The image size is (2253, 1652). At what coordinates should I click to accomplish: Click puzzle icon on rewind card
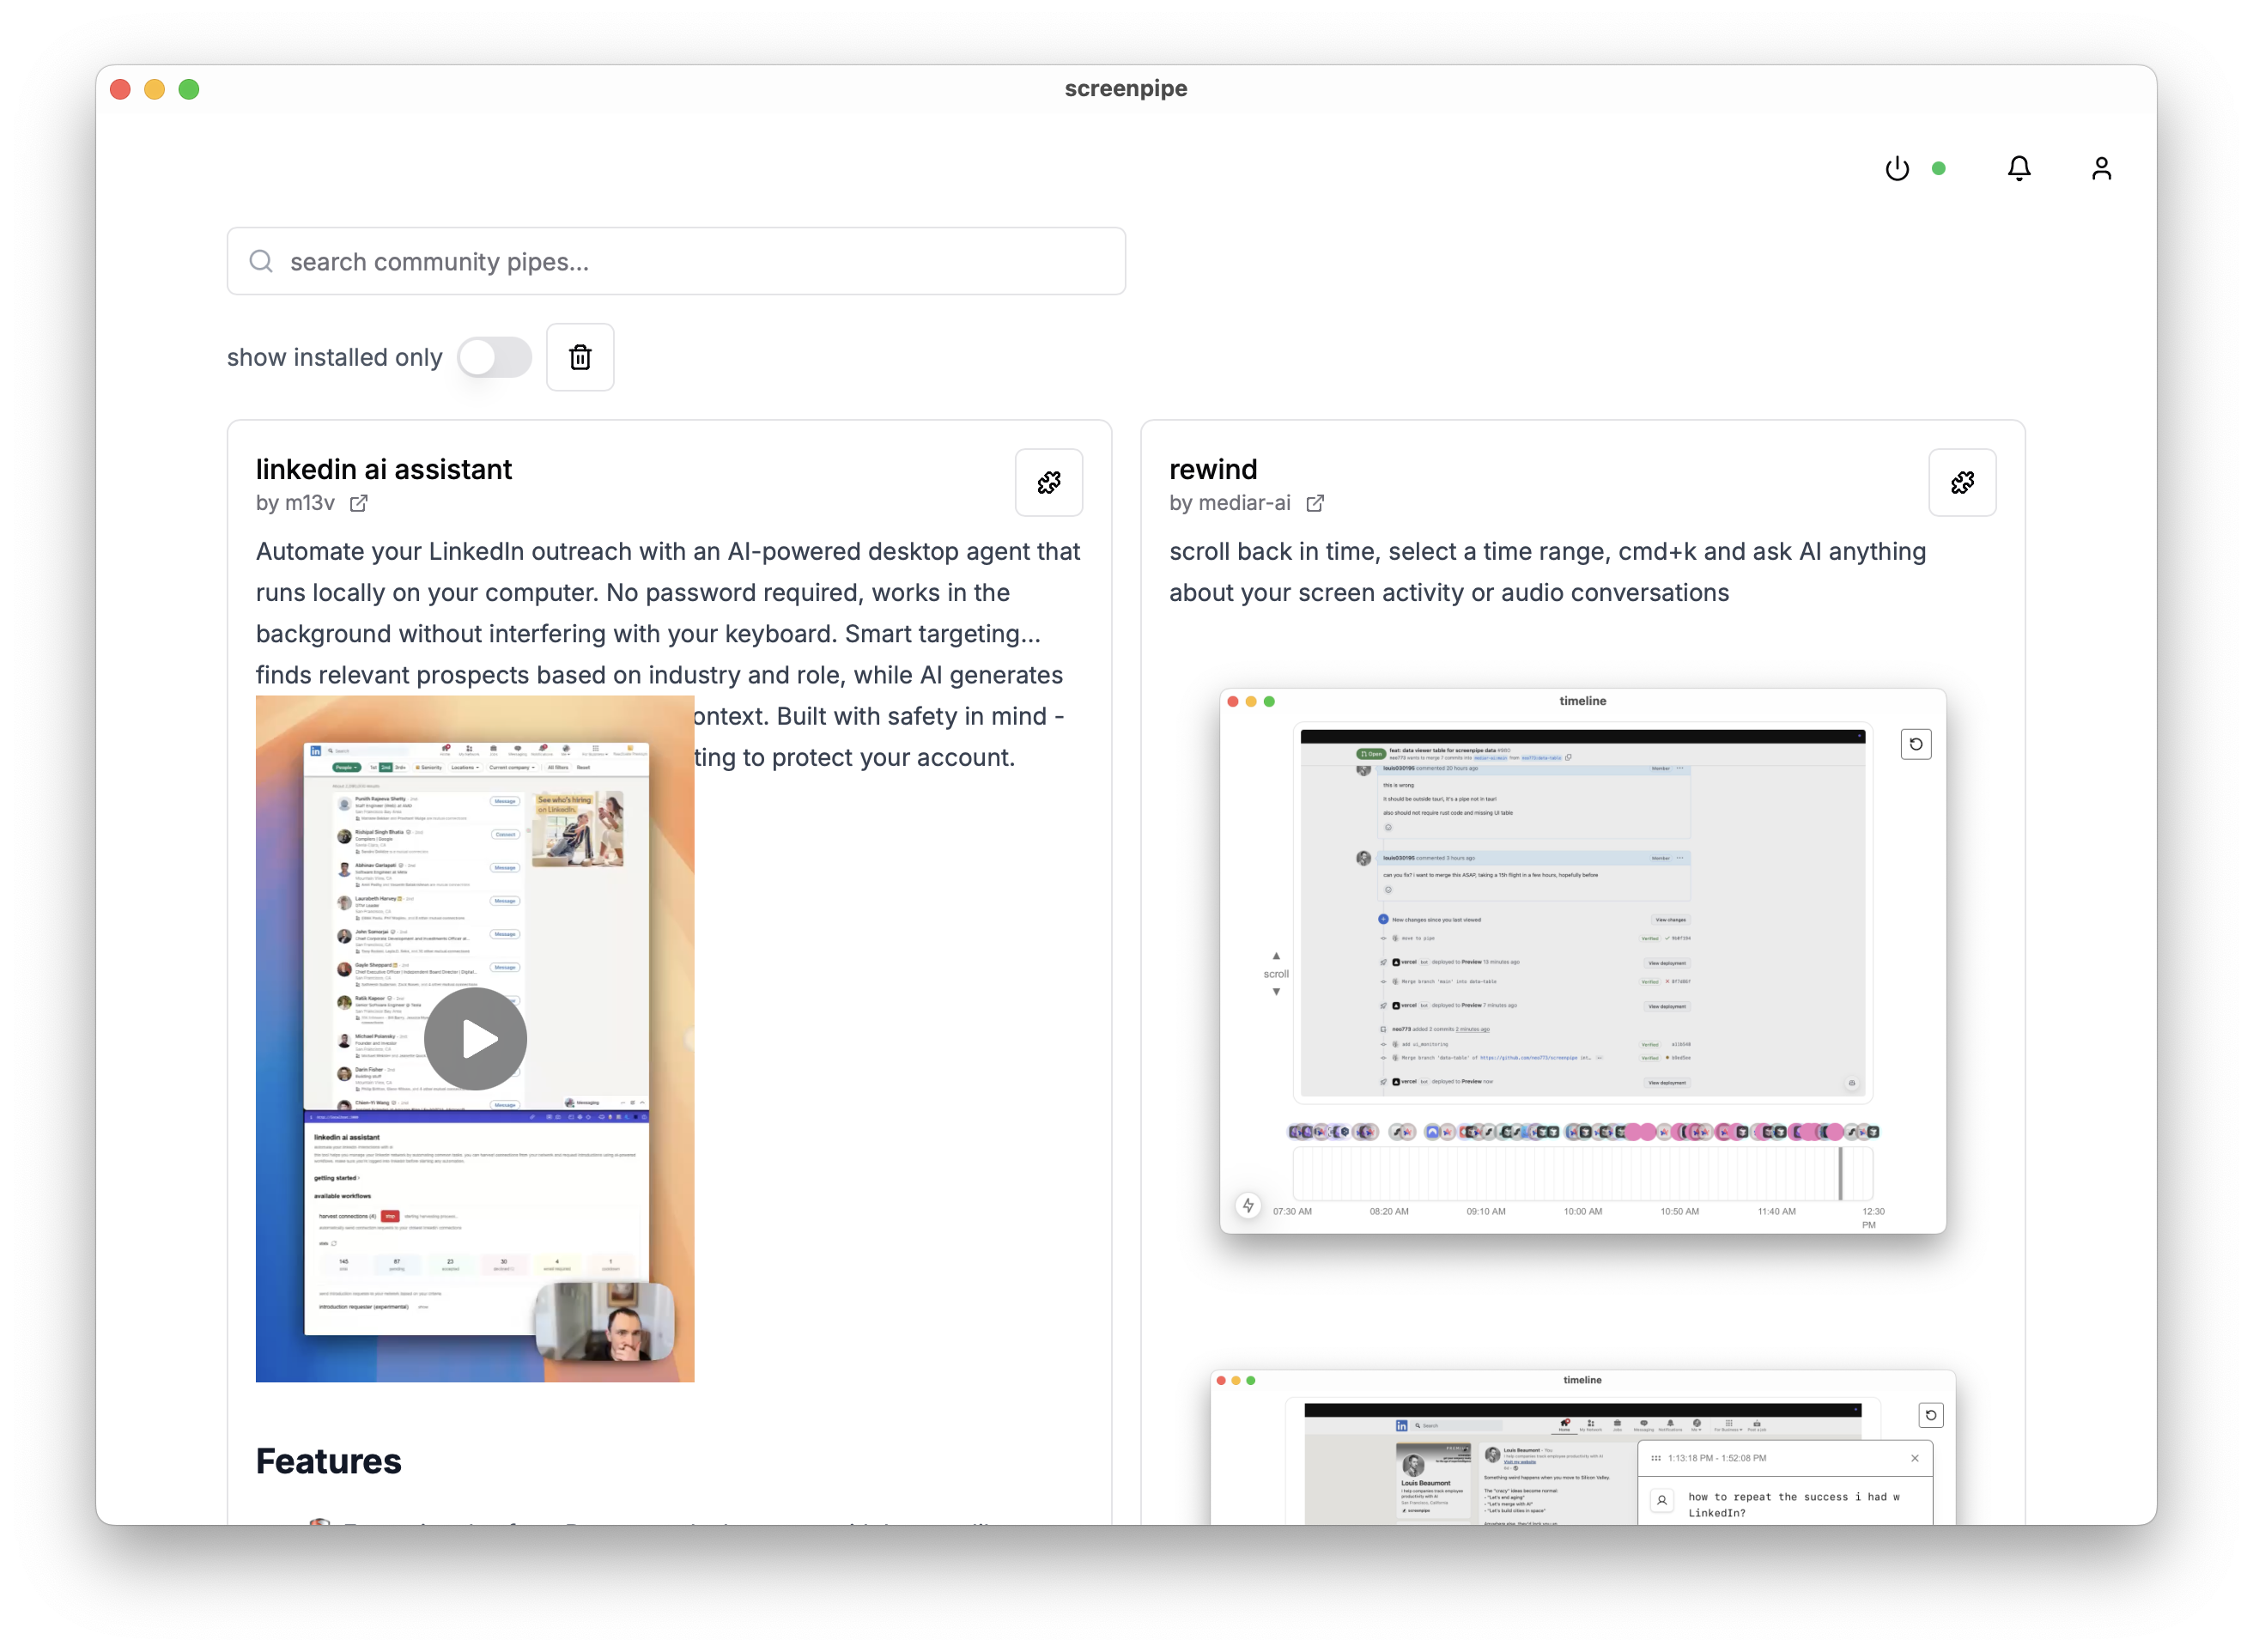click(1961, 483)
